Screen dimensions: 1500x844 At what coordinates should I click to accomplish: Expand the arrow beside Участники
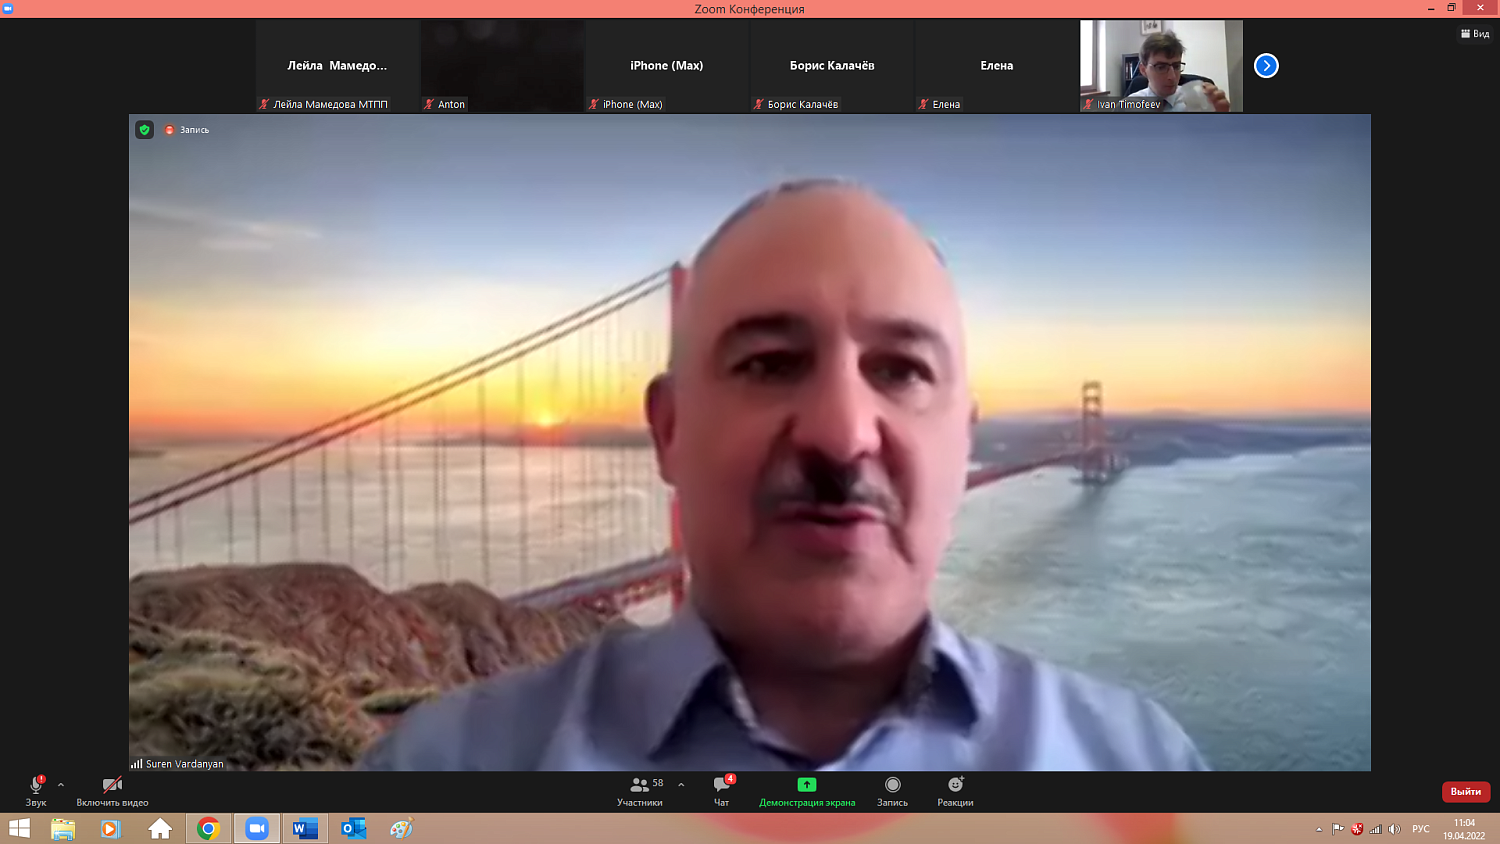point(681,785)
